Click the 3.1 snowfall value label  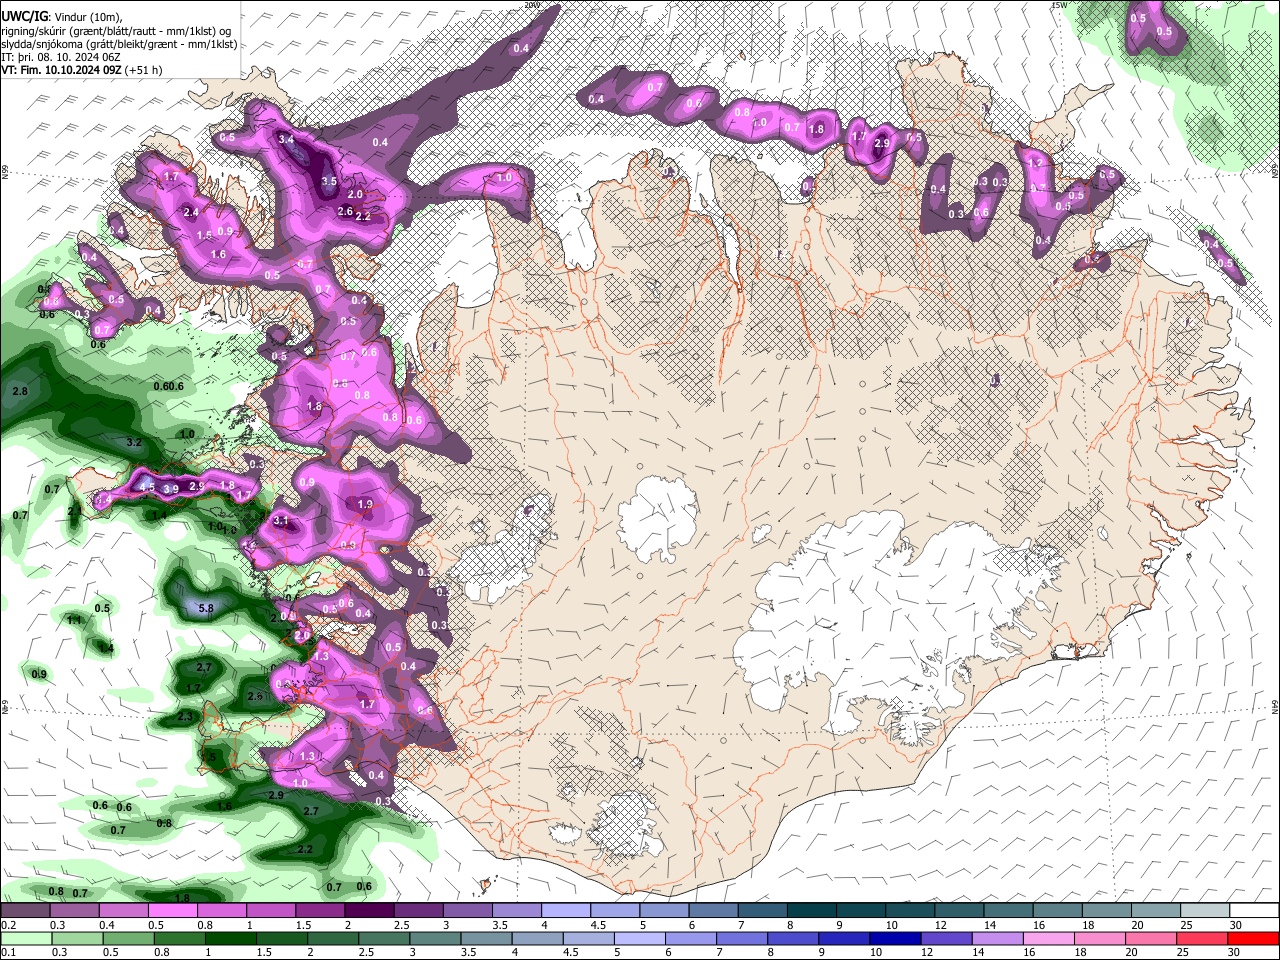[280, 521]
